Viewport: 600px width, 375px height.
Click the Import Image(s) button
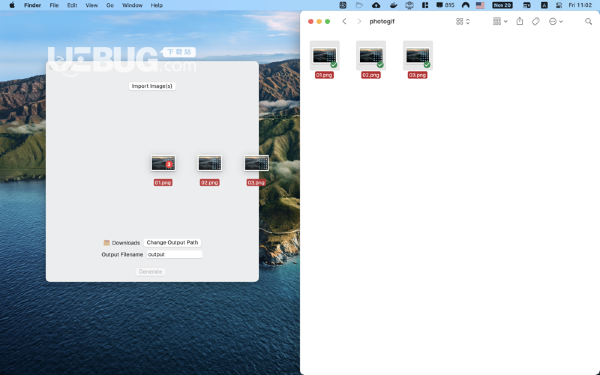pyautogui.click(x=152, y=86)
